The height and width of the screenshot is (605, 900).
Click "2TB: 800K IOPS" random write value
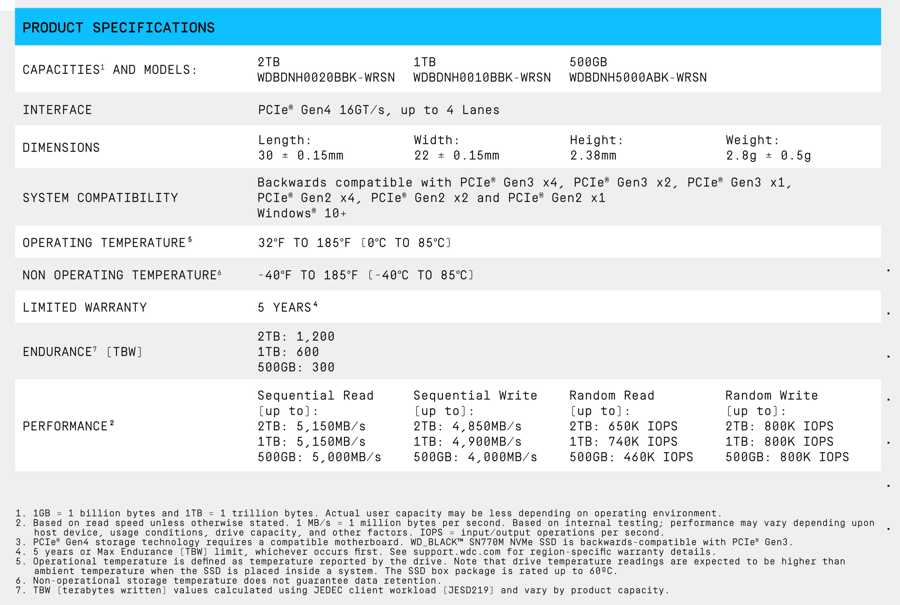(x=779, y=426)
